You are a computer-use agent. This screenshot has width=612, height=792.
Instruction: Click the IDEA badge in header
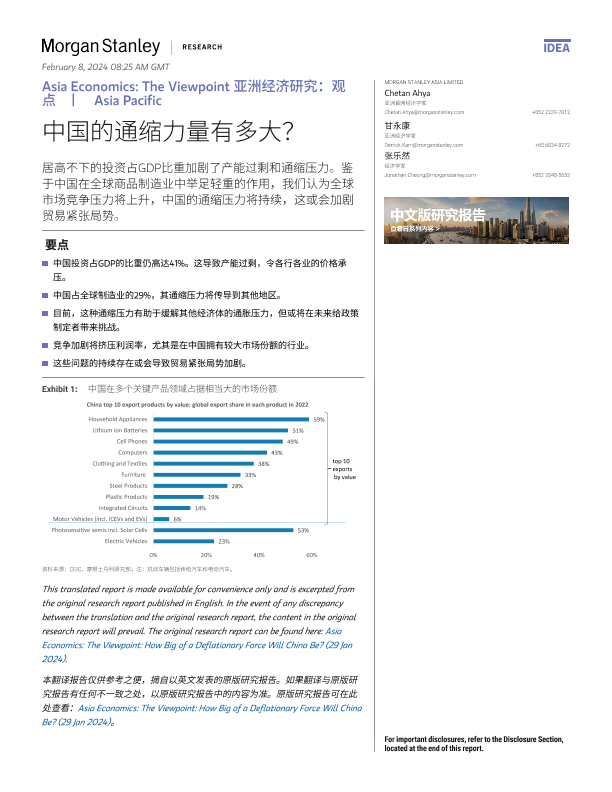tap(557, 47)
